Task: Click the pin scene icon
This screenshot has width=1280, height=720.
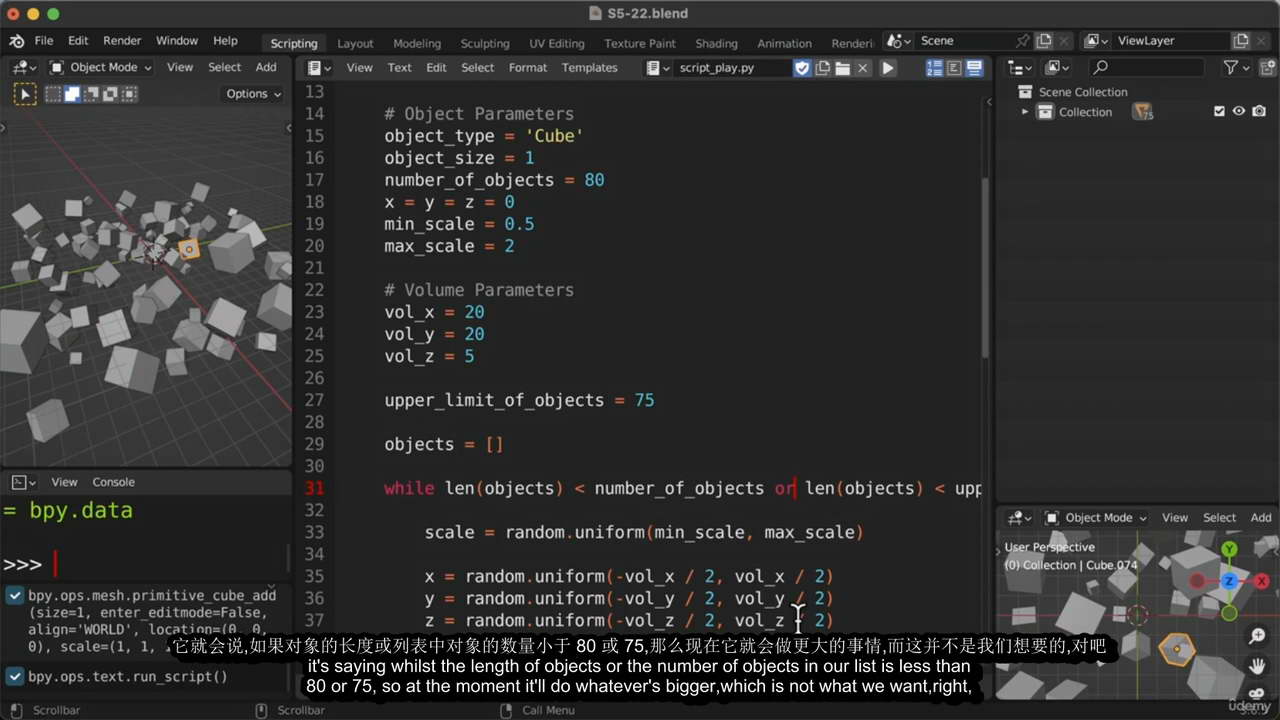Action: point(1022,41)
